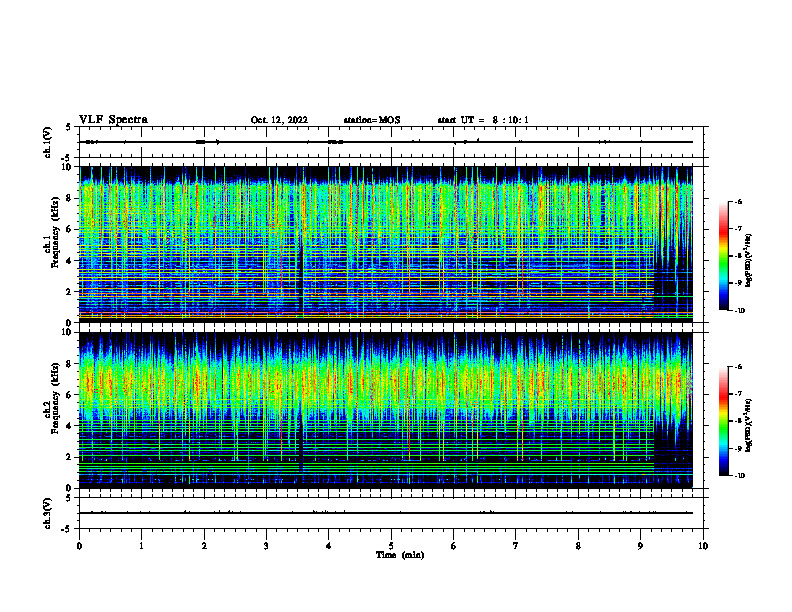The image size is (792, 612).
Task: Click the "ch.1(V)" axis label
Action: coord(48,142)
